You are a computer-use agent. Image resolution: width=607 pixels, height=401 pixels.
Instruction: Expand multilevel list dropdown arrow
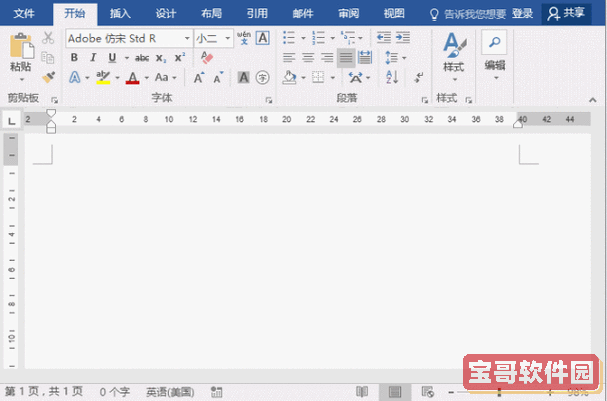[360, 38]
